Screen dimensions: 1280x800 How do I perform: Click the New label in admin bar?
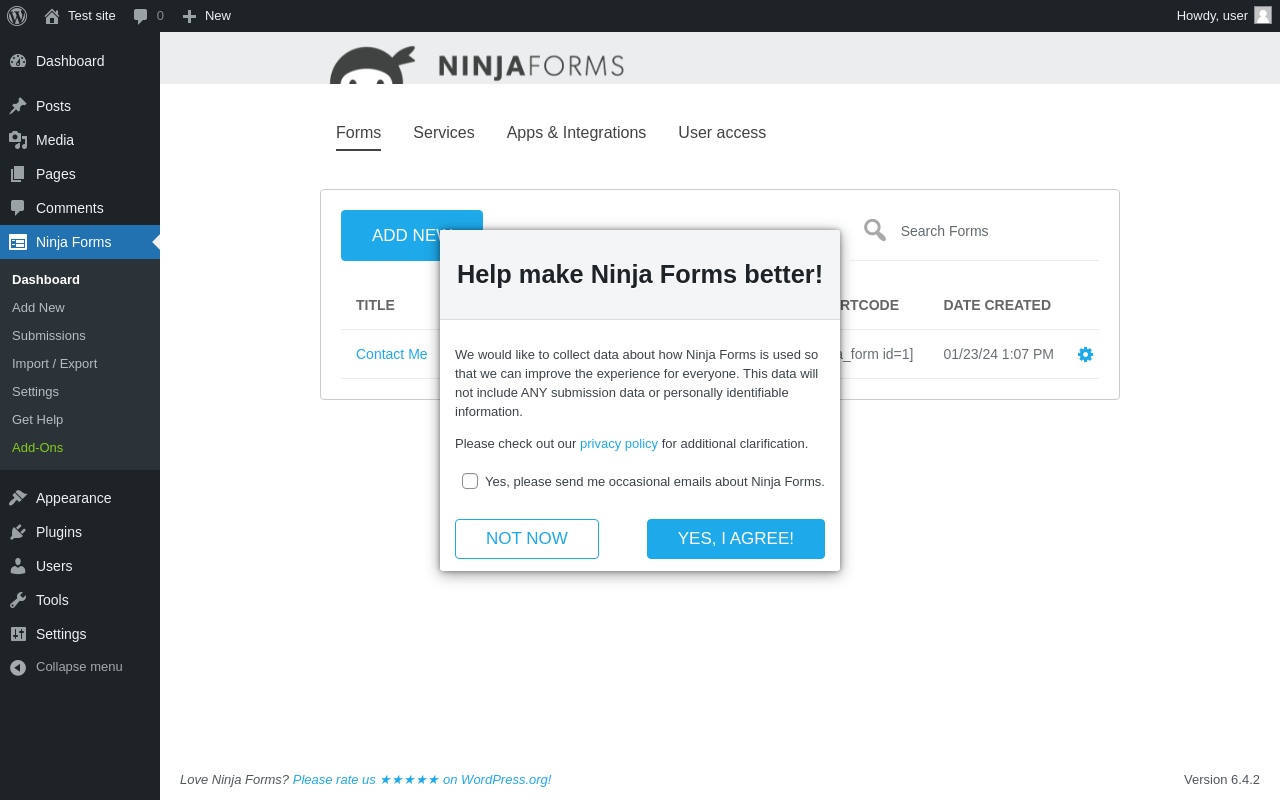tap(218, 15)
